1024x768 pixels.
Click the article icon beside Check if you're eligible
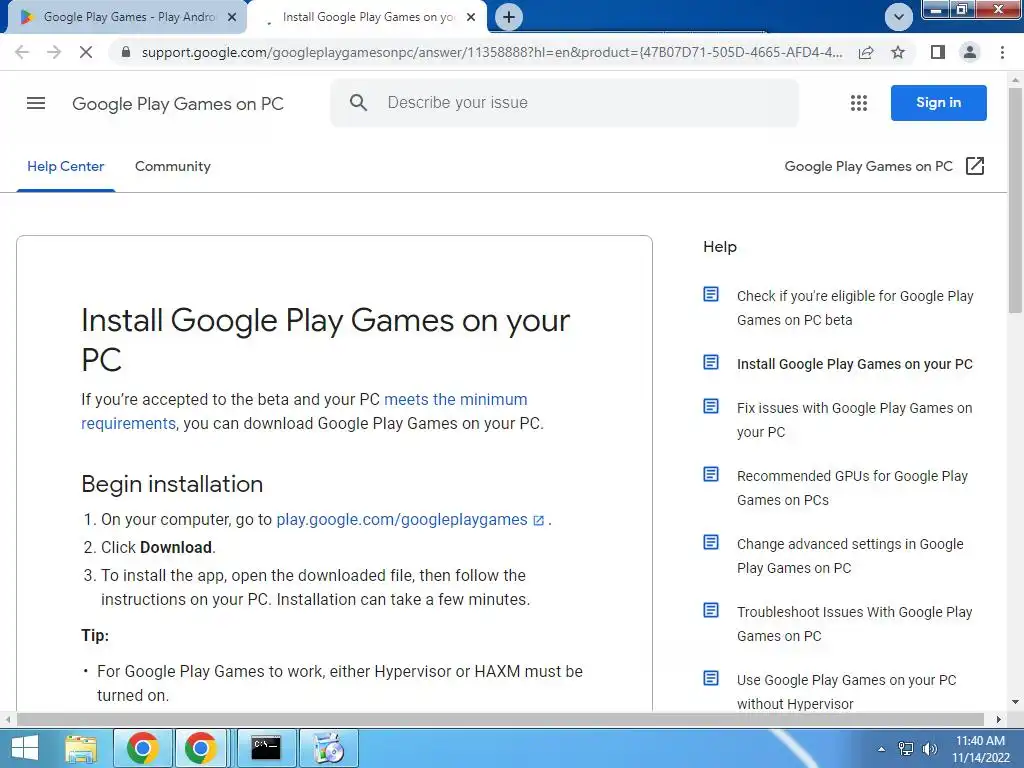(x=711, y=295)
